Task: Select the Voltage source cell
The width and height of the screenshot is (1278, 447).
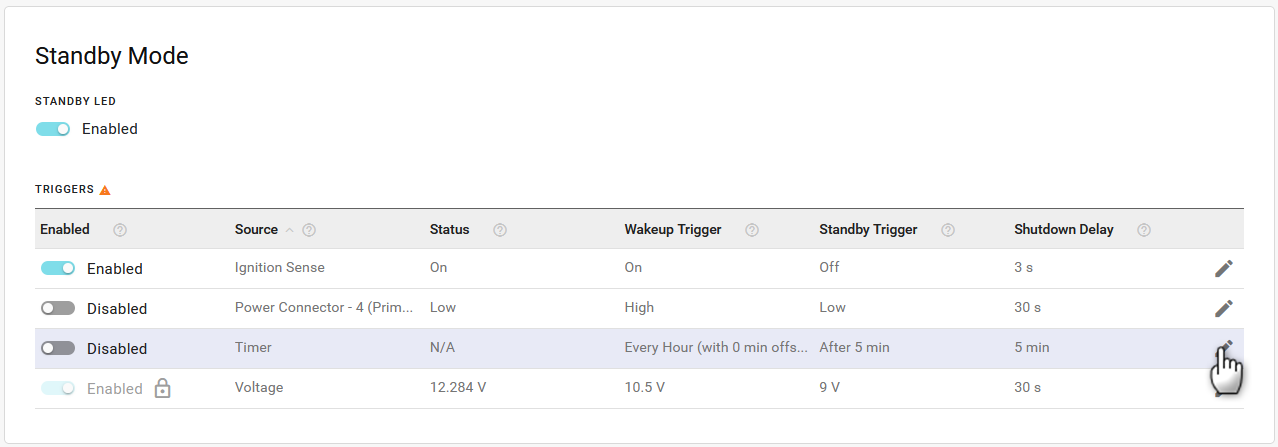Action: 259,388
